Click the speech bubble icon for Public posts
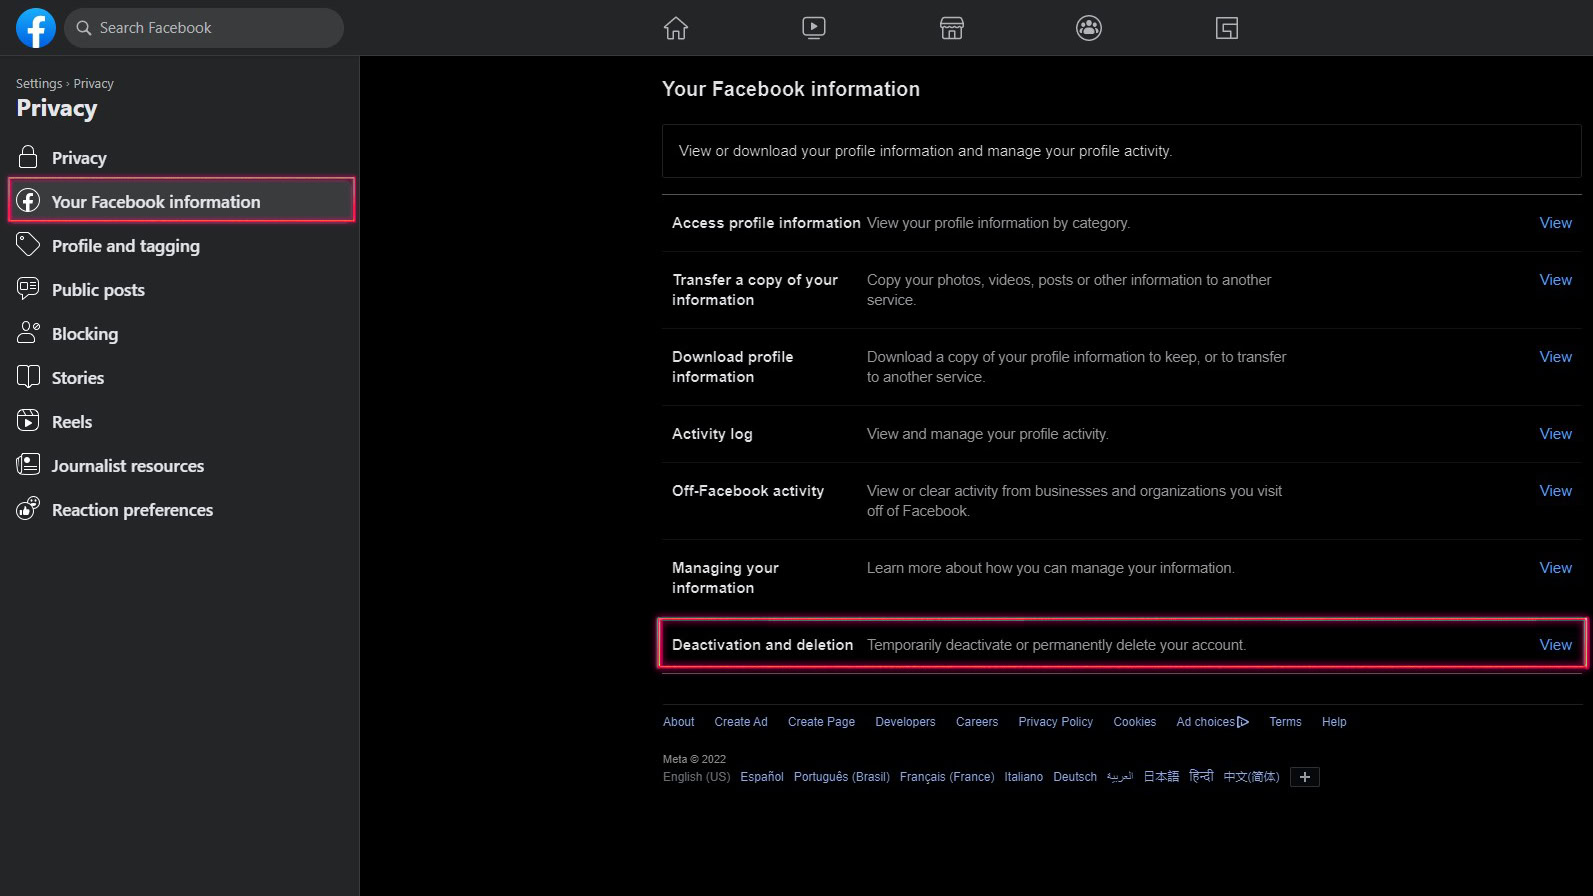1593x896 pixels. pos(28,289)
